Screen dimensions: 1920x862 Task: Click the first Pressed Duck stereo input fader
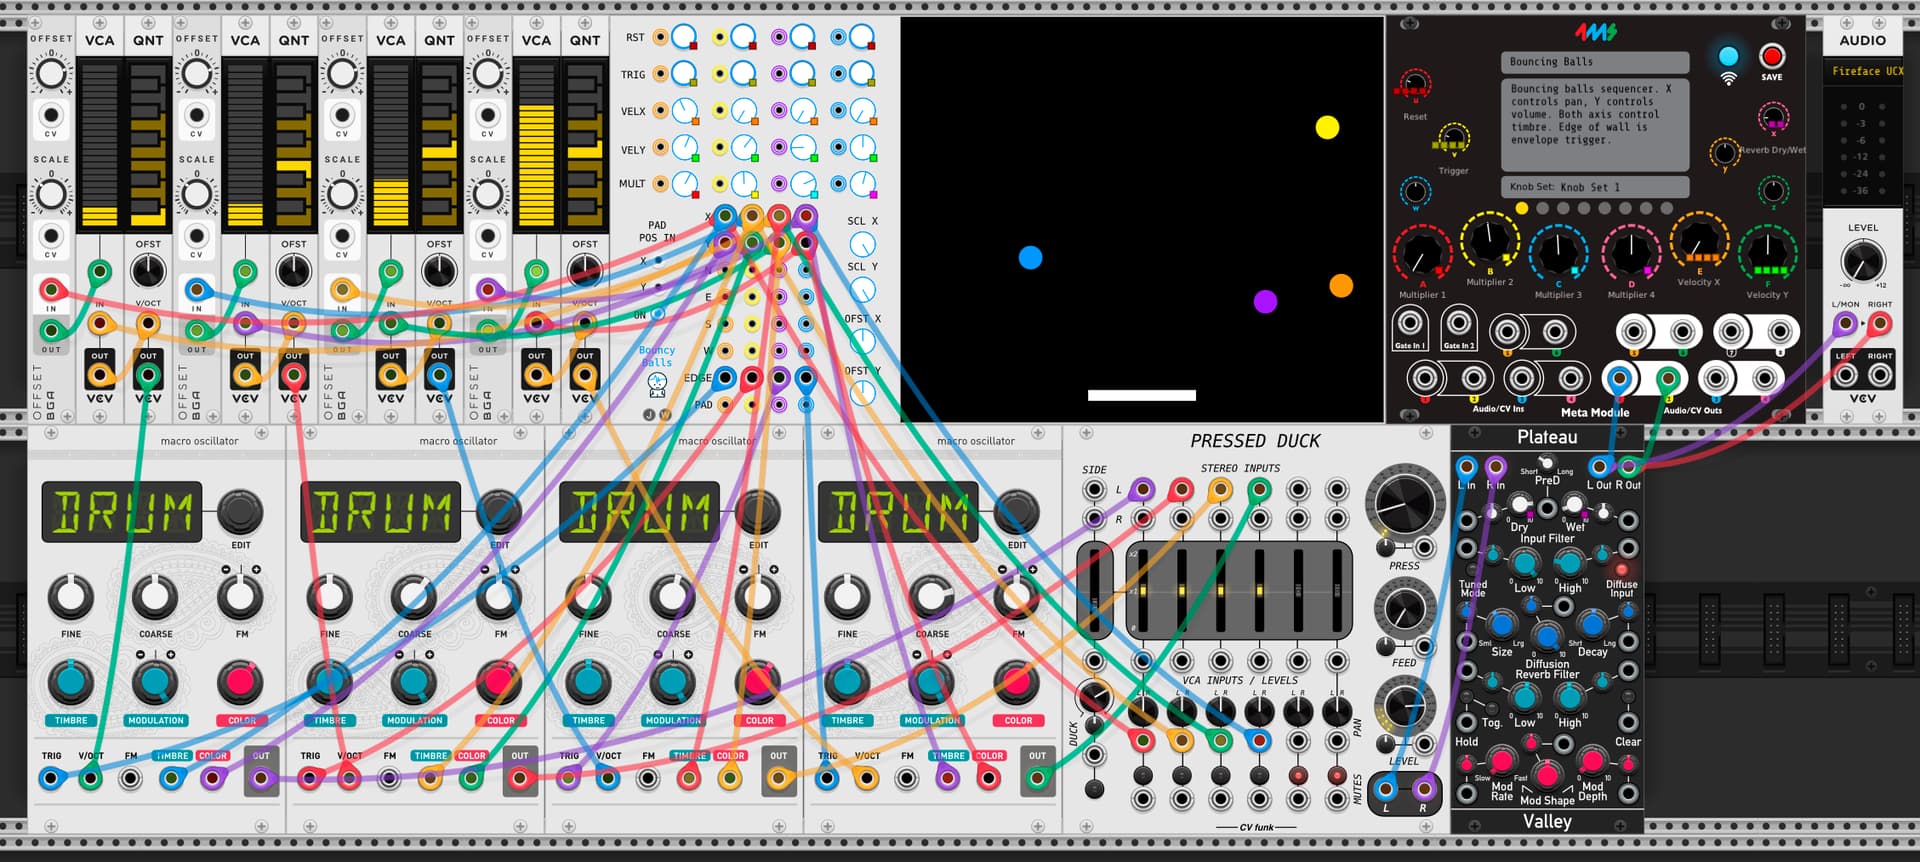point(1142,591)
